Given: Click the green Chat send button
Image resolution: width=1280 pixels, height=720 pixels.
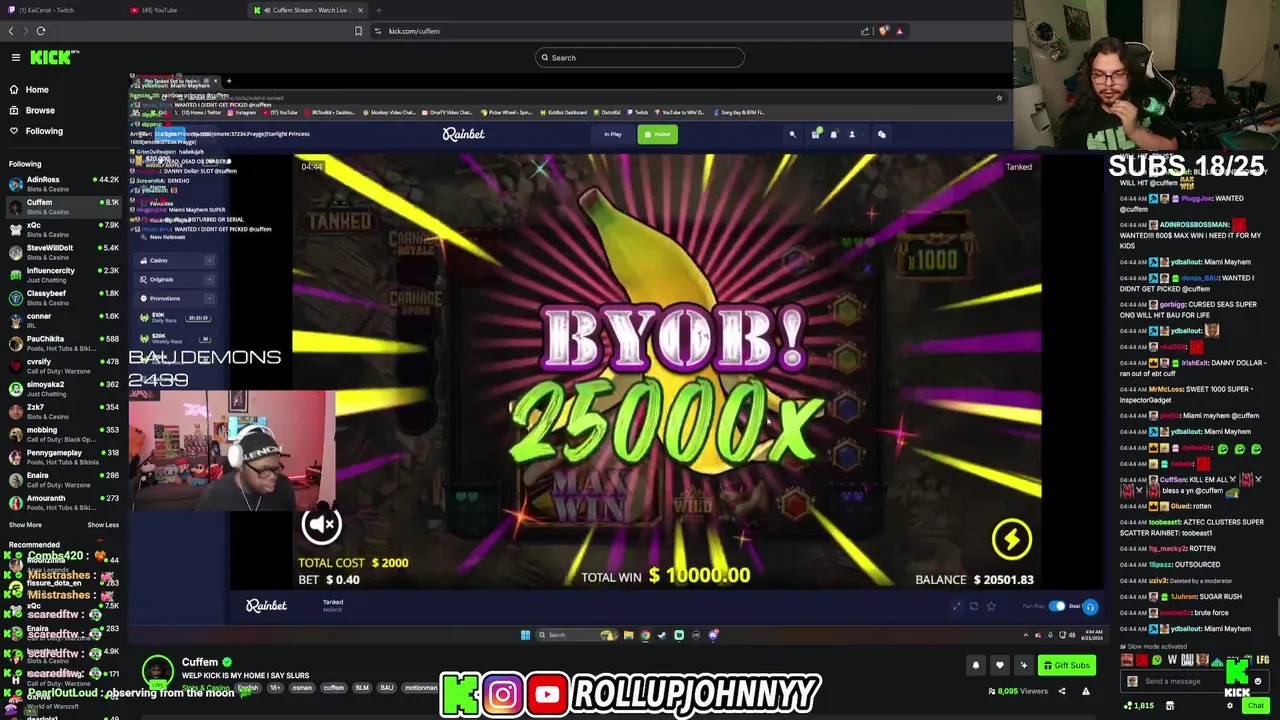Looking at the screenshot, I should 1255,706.
